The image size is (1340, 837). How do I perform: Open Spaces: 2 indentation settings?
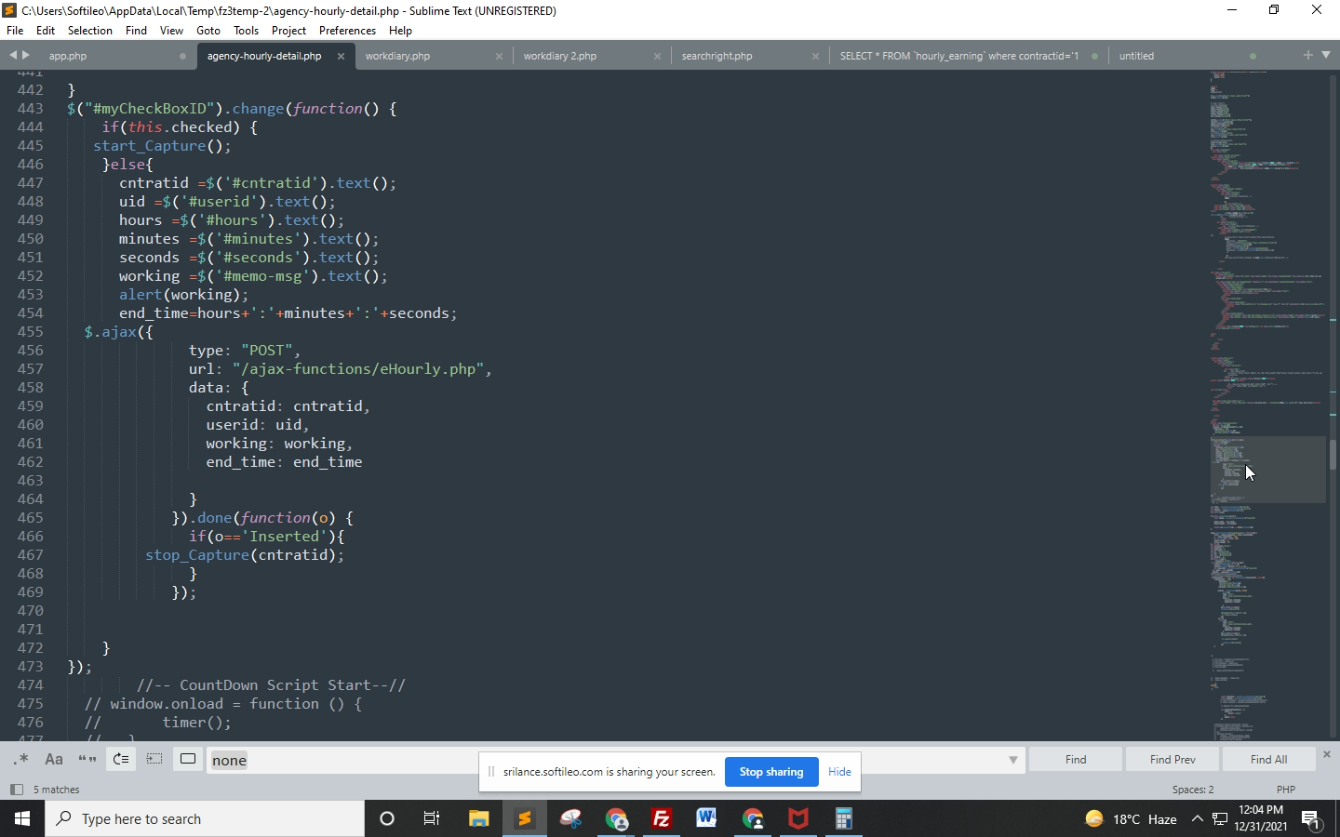pos(1192,789)
